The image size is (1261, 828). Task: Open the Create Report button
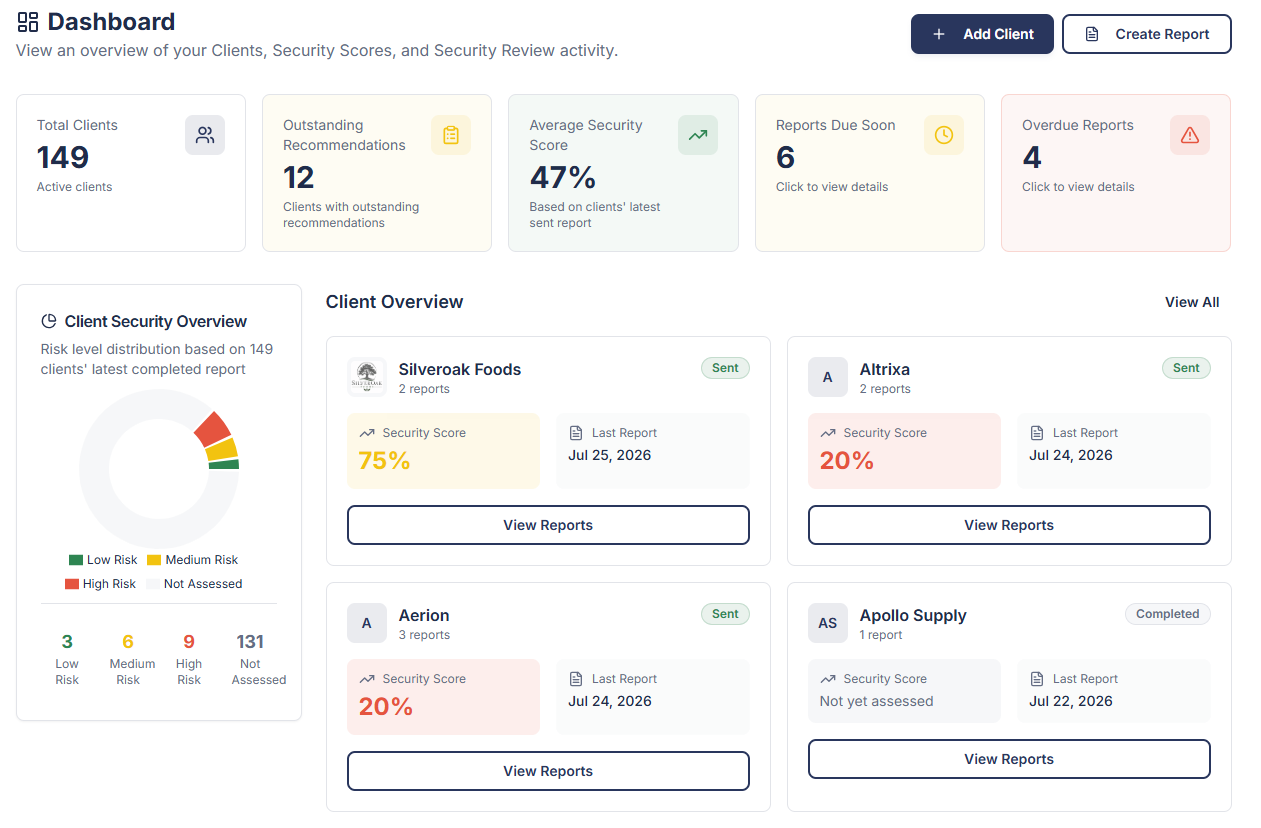[1146, 34]
